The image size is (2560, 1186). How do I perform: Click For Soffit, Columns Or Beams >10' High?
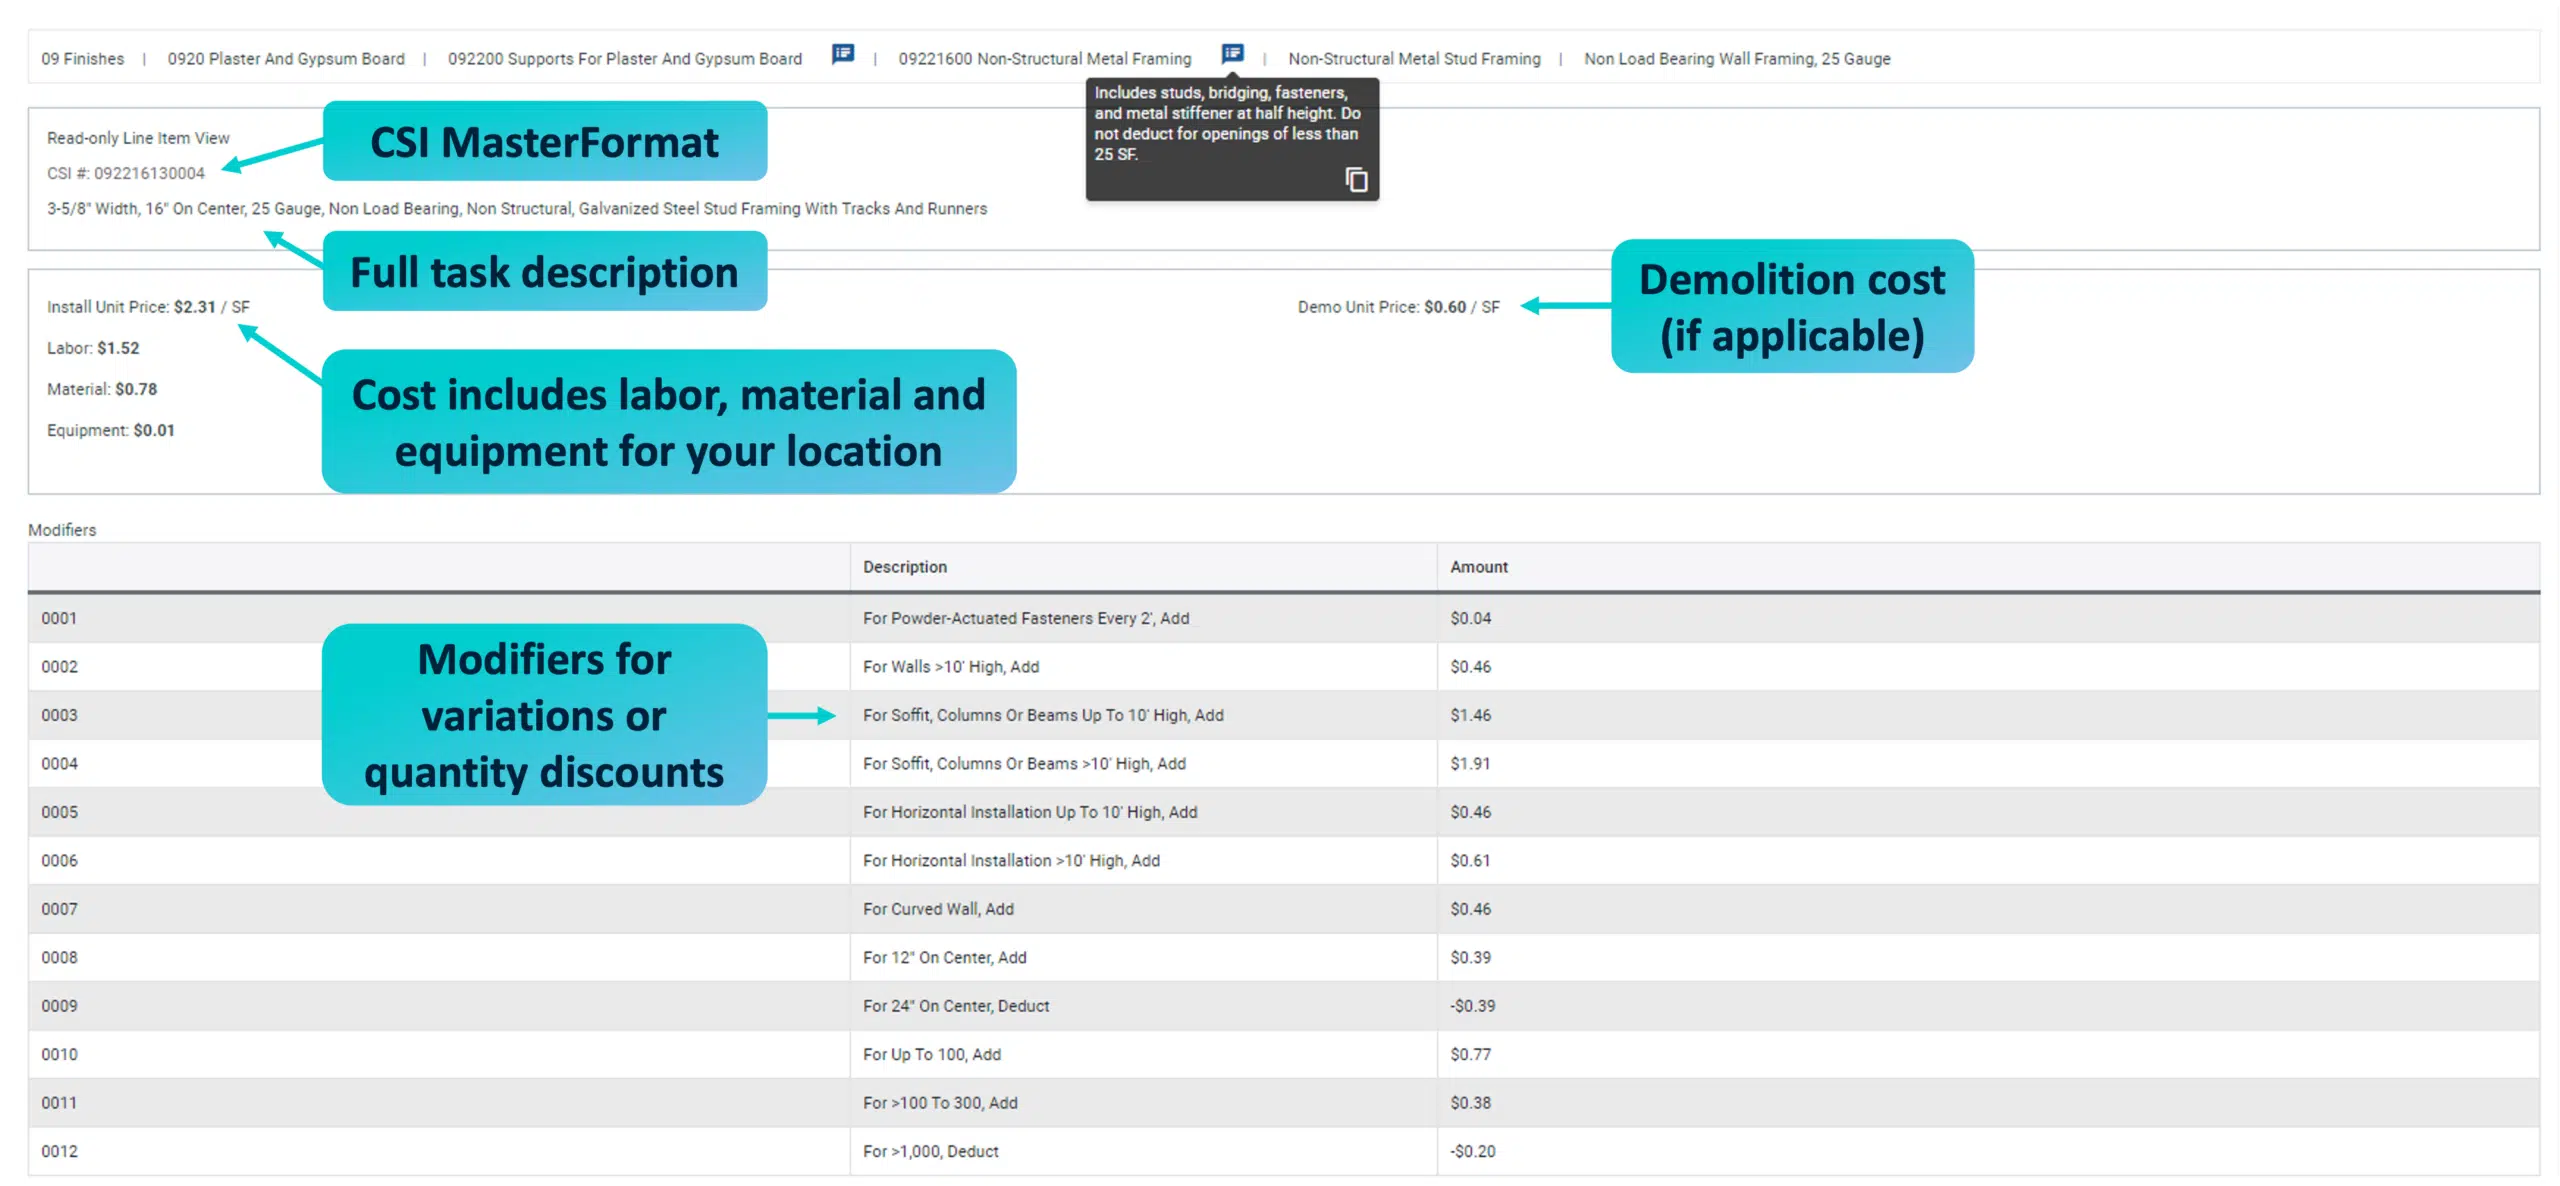pyautogui.click(x=1024, y=764)
